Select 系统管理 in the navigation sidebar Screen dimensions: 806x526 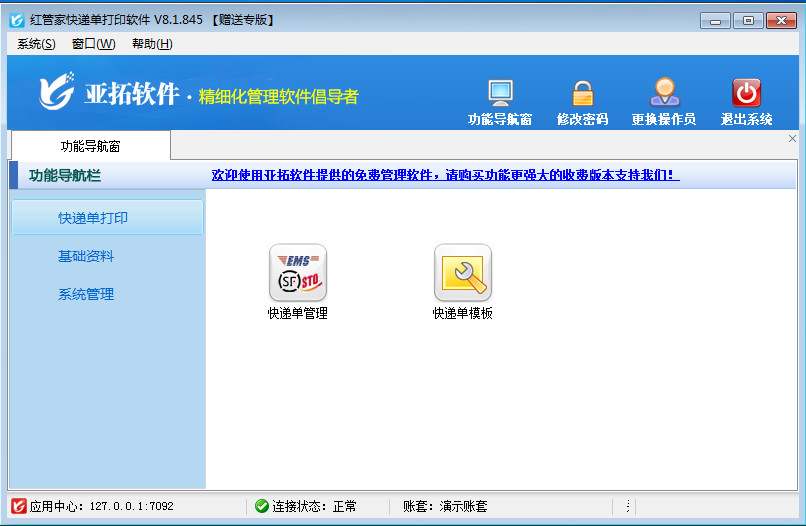[x=86, y=294]
